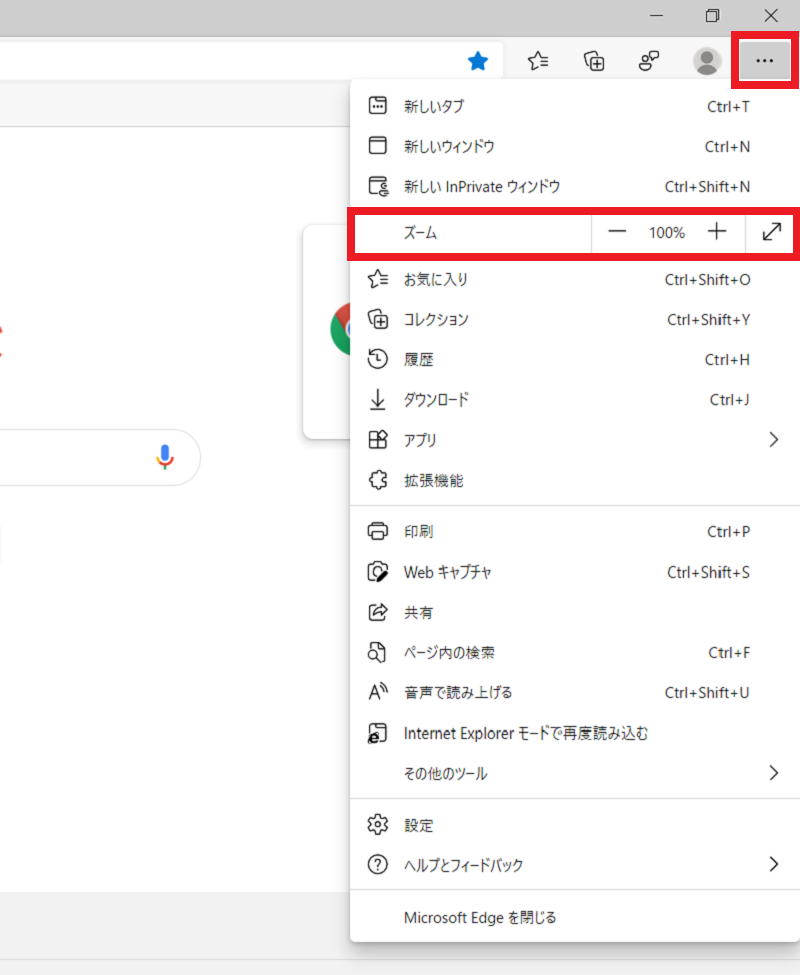The height and width of the screenshot is (975, 800).
Task: Select 新しいタブ menu item
Action: pyautogui.click(x=575, y=106)
